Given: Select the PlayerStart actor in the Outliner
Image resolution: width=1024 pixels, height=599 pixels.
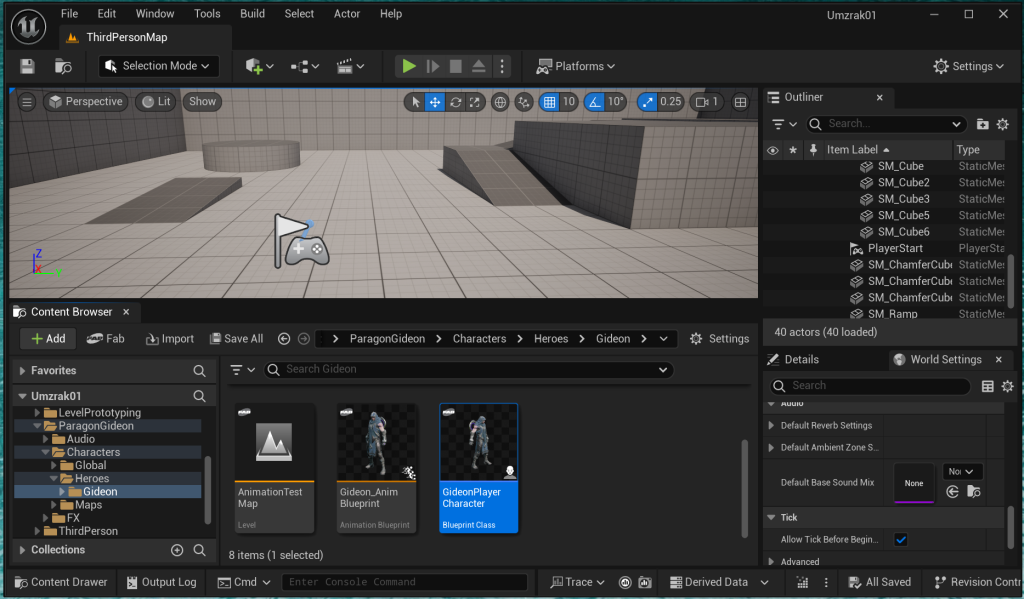Looking at the screenshot, I should click(895, 248).
